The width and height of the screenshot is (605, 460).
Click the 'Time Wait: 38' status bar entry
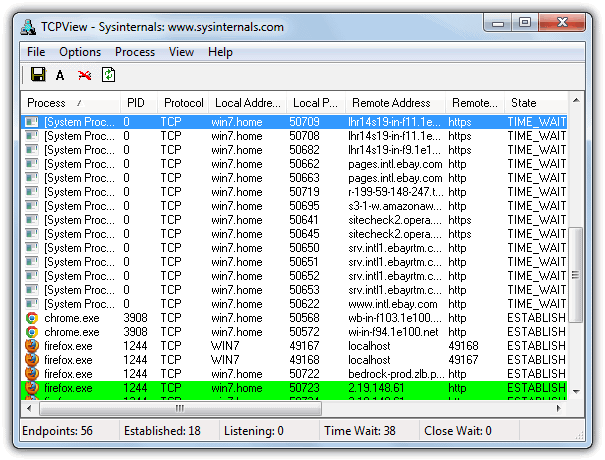pyautogui.click(x=360, y=431)
